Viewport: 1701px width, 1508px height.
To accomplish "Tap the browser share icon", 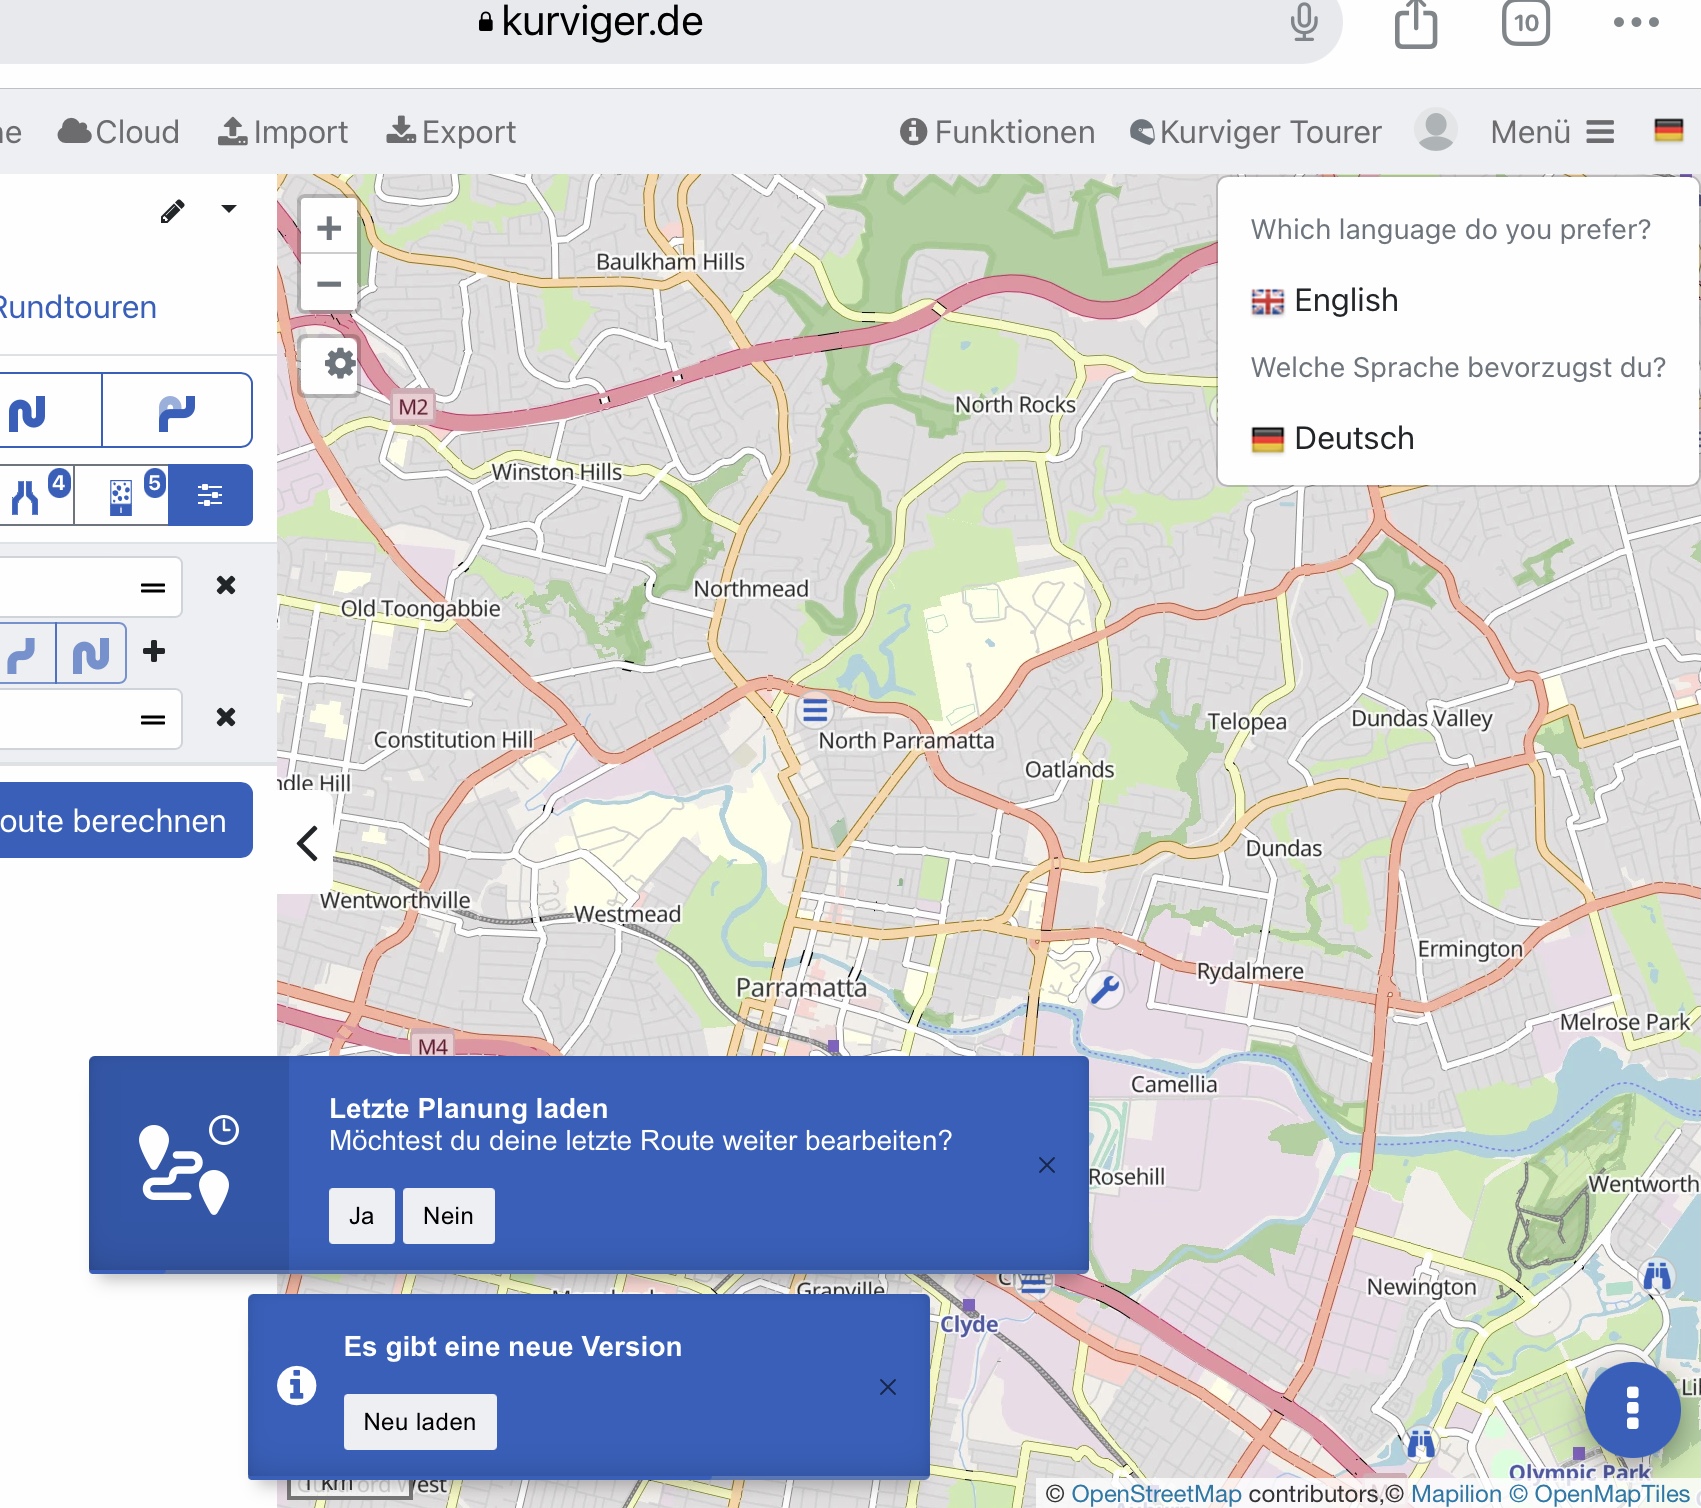I will [x=1415, y=24].
